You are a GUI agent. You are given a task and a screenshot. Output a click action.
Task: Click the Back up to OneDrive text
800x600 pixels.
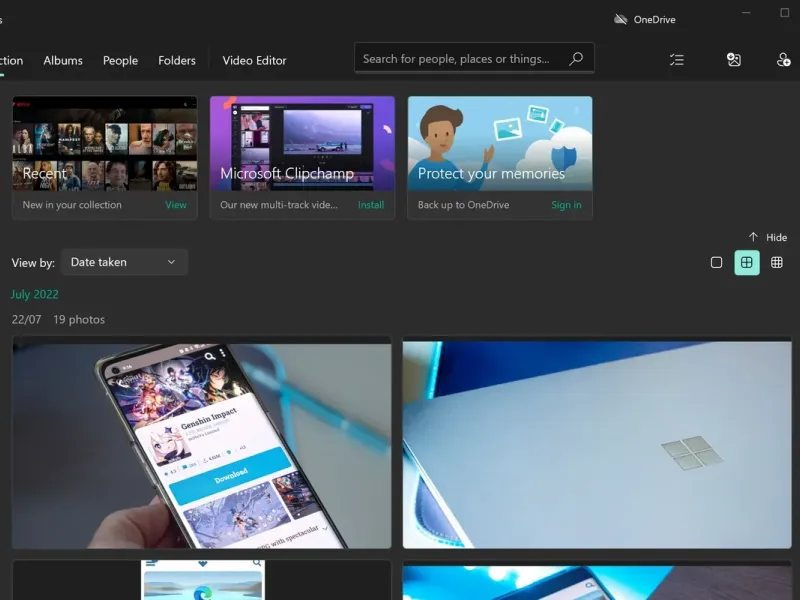463,205
